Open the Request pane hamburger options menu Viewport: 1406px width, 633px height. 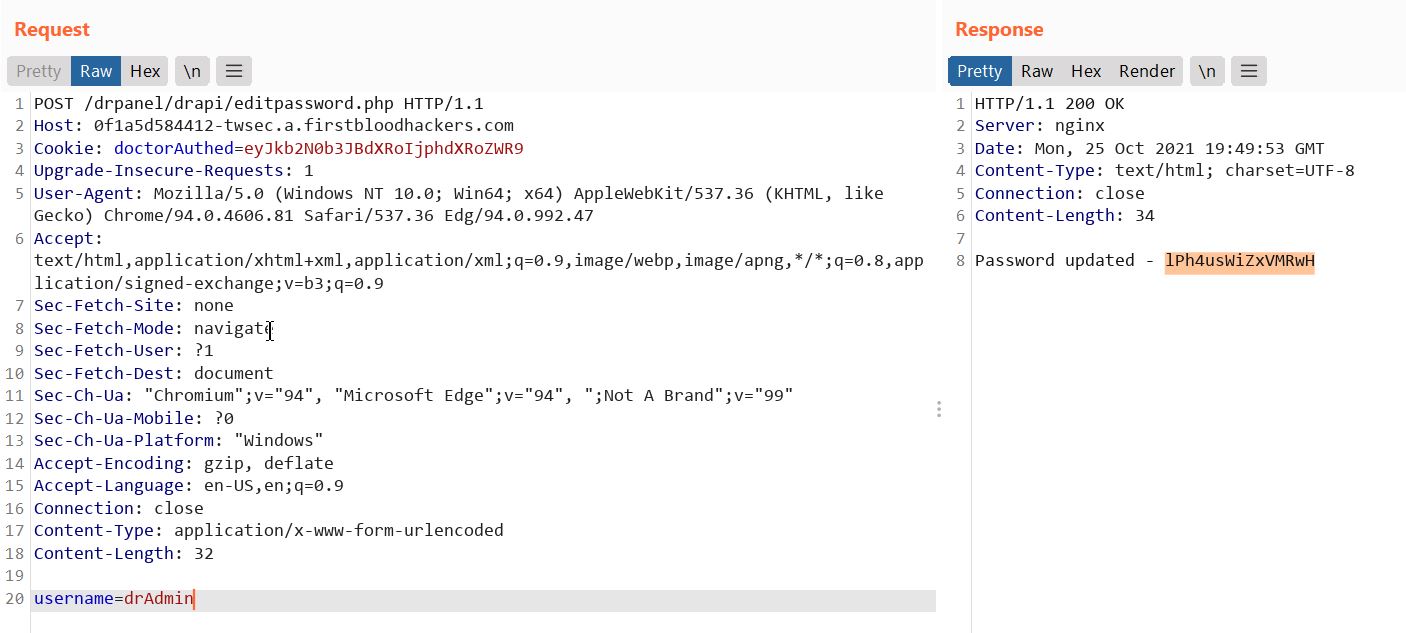click(x=234, y=71)
